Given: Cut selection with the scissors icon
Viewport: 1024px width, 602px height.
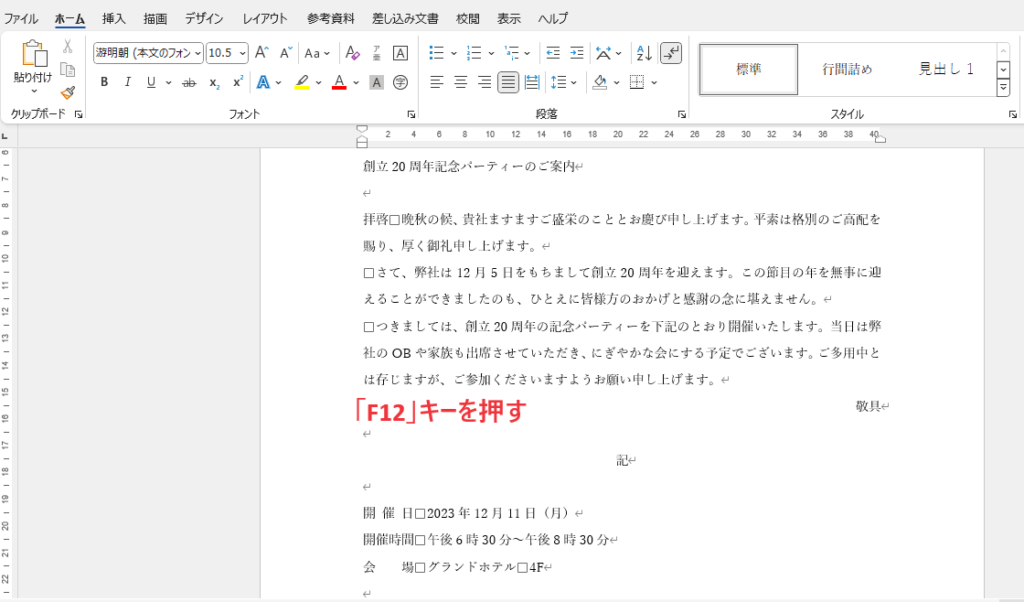Looking at the screenshot, I should 67,46.
